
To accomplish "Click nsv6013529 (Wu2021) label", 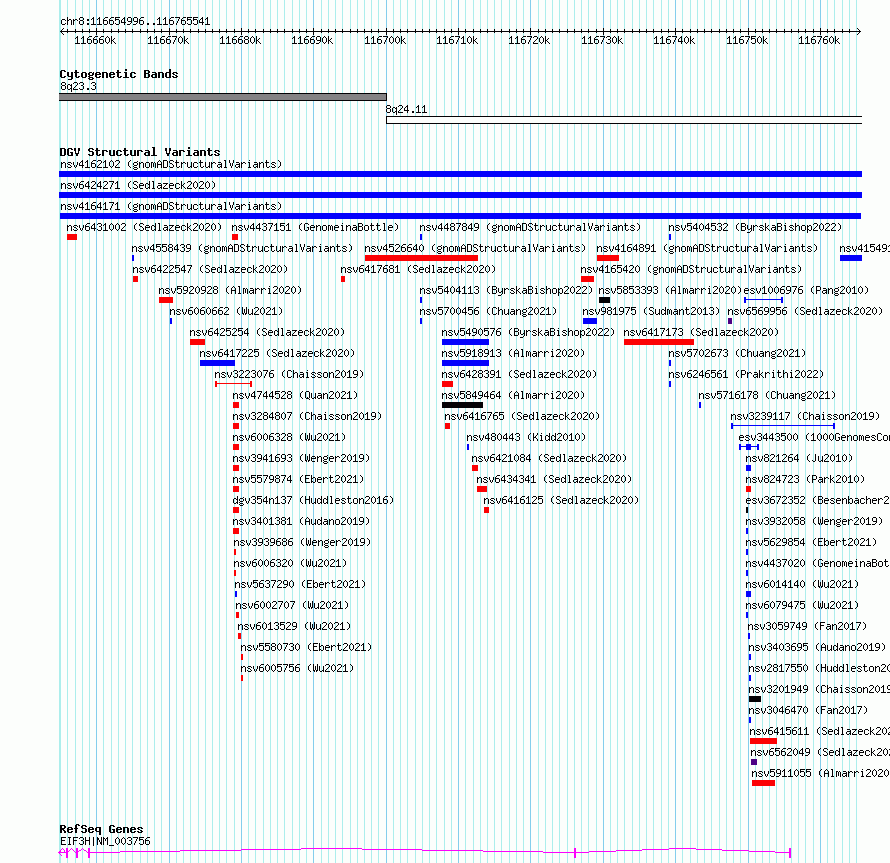I will [x=294, y=626].
